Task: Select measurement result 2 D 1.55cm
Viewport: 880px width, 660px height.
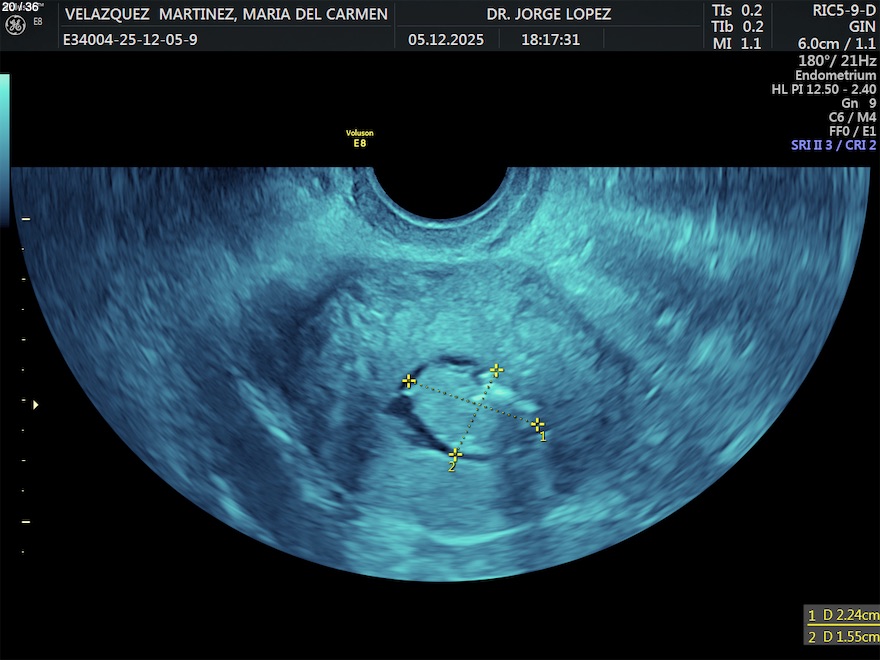Action: point(843,637)
